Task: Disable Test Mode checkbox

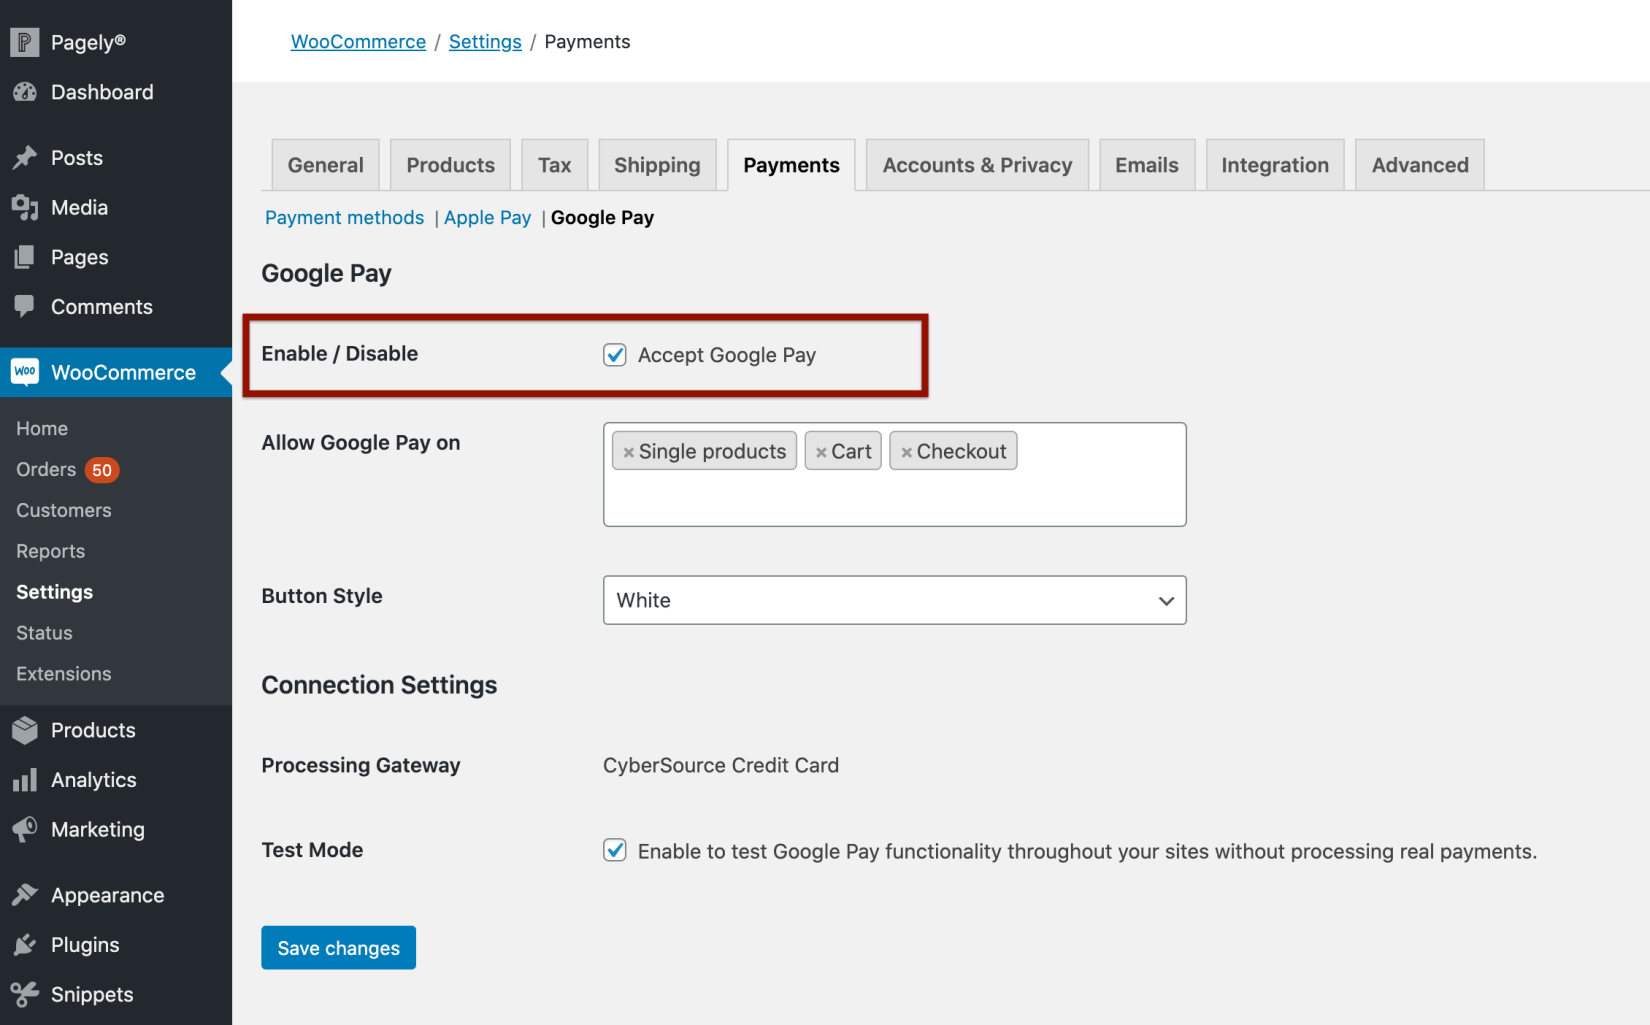Action: point(614,850)
